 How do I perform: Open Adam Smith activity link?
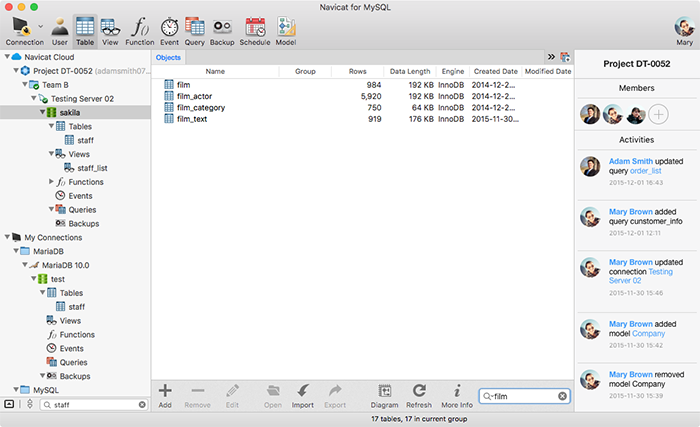[631, 161]
